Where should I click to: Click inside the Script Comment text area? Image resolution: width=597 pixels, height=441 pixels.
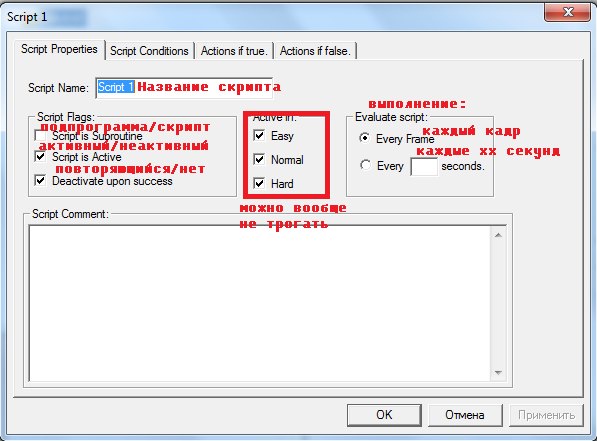259,304
